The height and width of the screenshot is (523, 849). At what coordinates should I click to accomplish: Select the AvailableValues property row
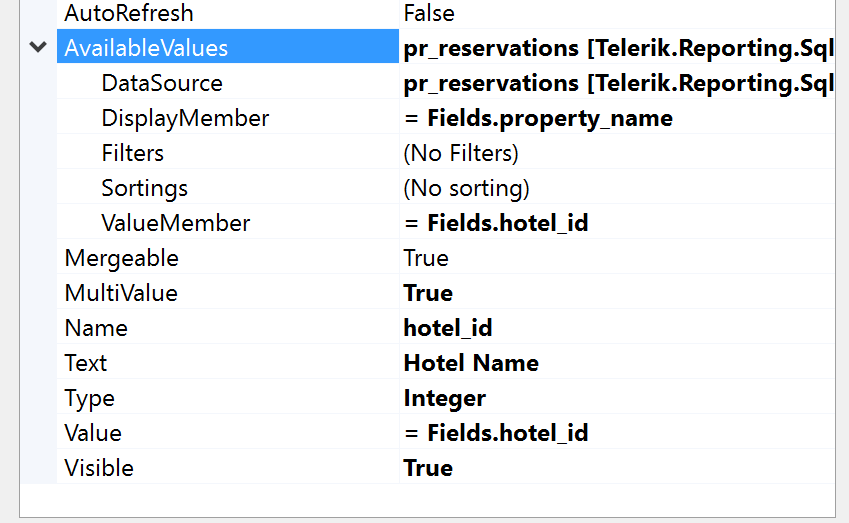146,48
